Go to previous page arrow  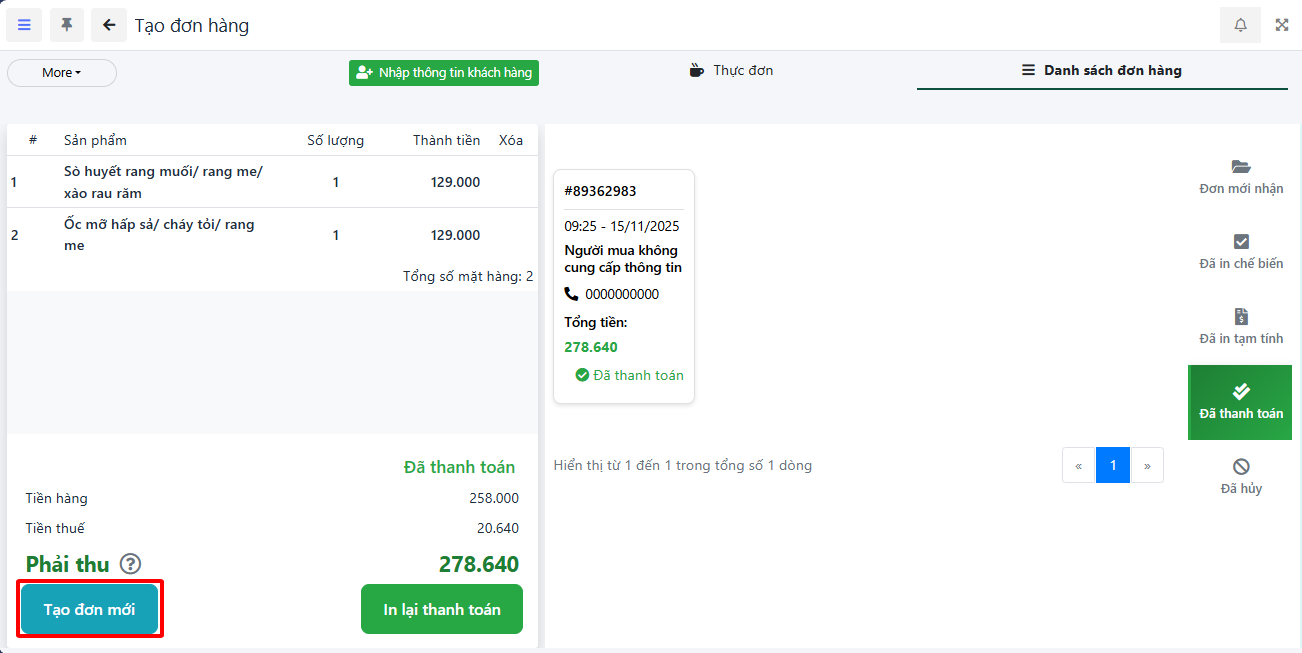coord(1079,465)
